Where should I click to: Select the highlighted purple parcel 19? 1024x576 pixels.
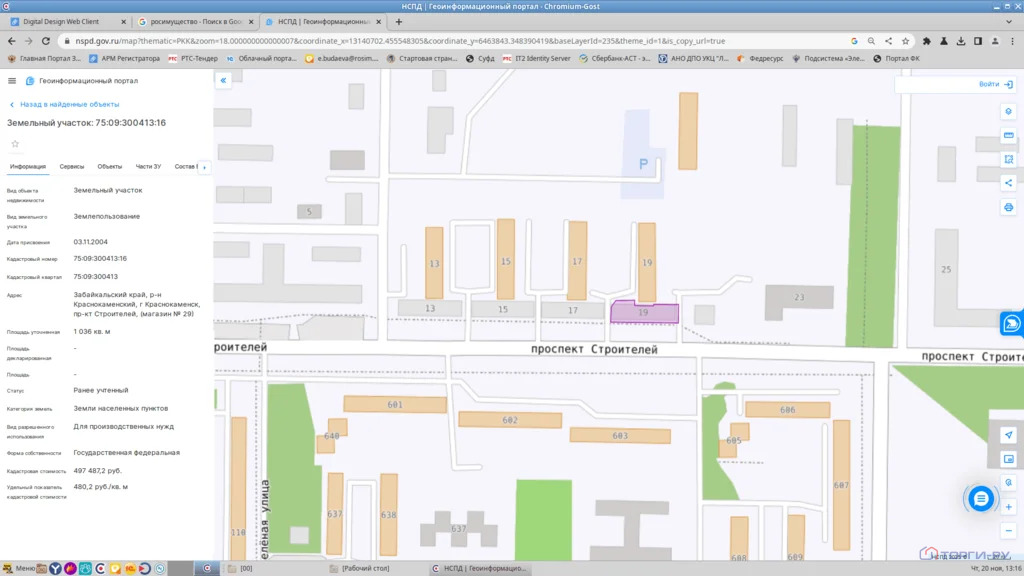[644, 312]
